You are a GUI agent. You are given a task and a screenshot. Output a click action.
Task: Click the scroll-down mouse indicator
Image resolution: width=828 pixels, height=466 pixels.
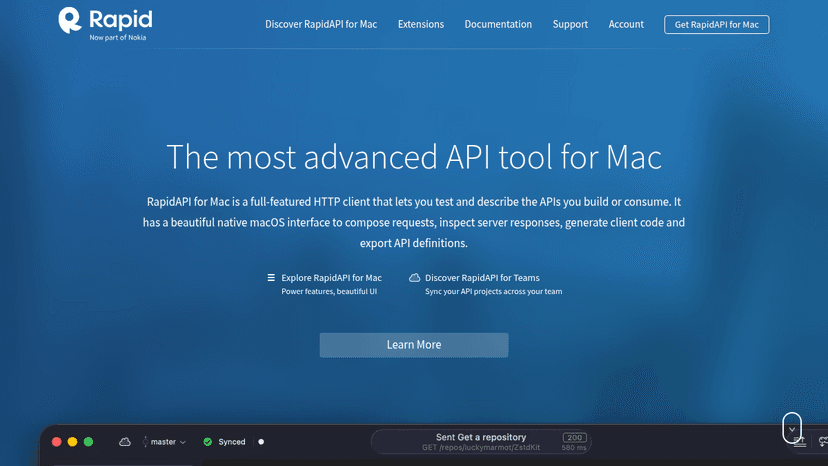pos(792,427)
